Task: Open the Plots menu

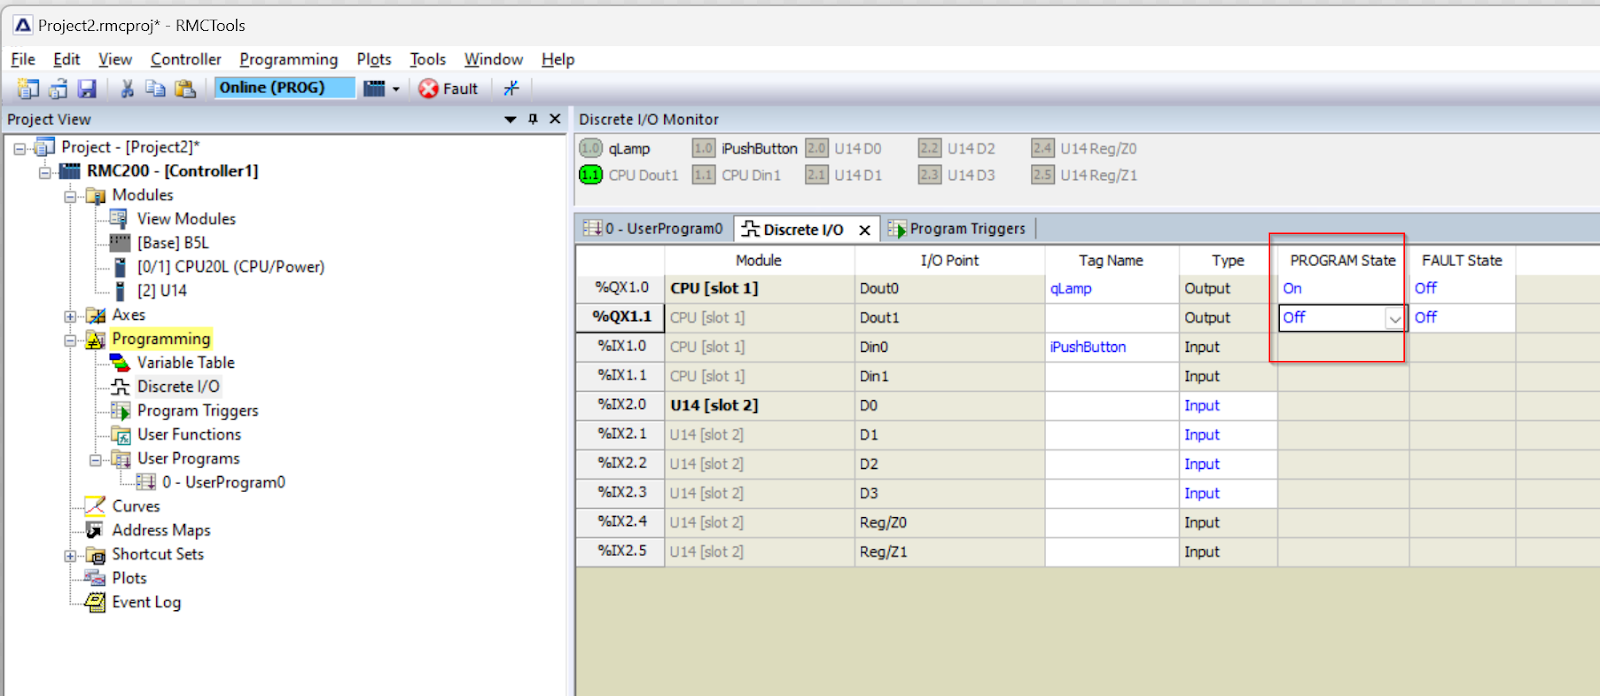Action: pos(374,59)
